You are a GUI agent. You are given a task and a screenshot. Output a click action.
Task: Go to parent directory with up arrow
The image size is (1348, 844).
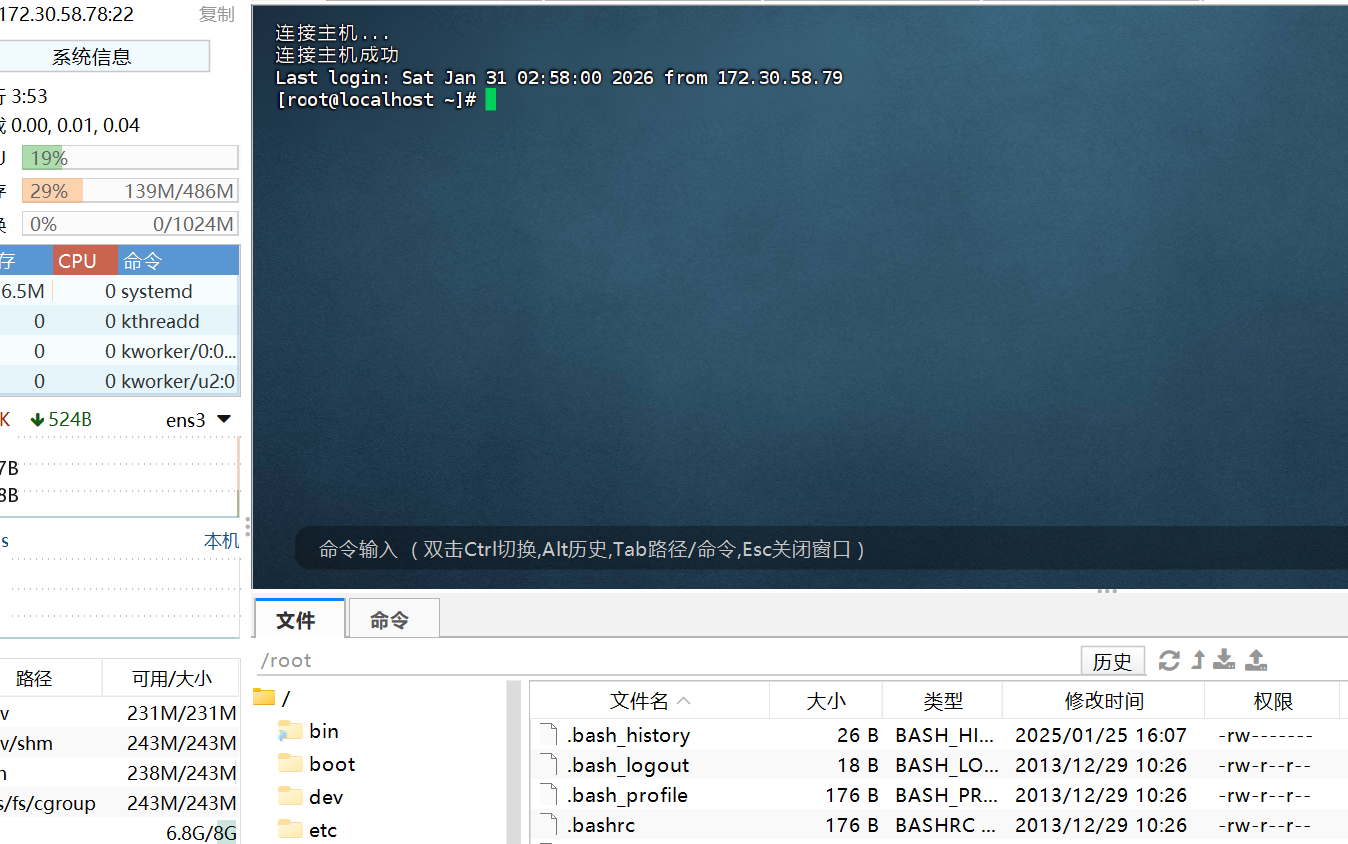1198,660
